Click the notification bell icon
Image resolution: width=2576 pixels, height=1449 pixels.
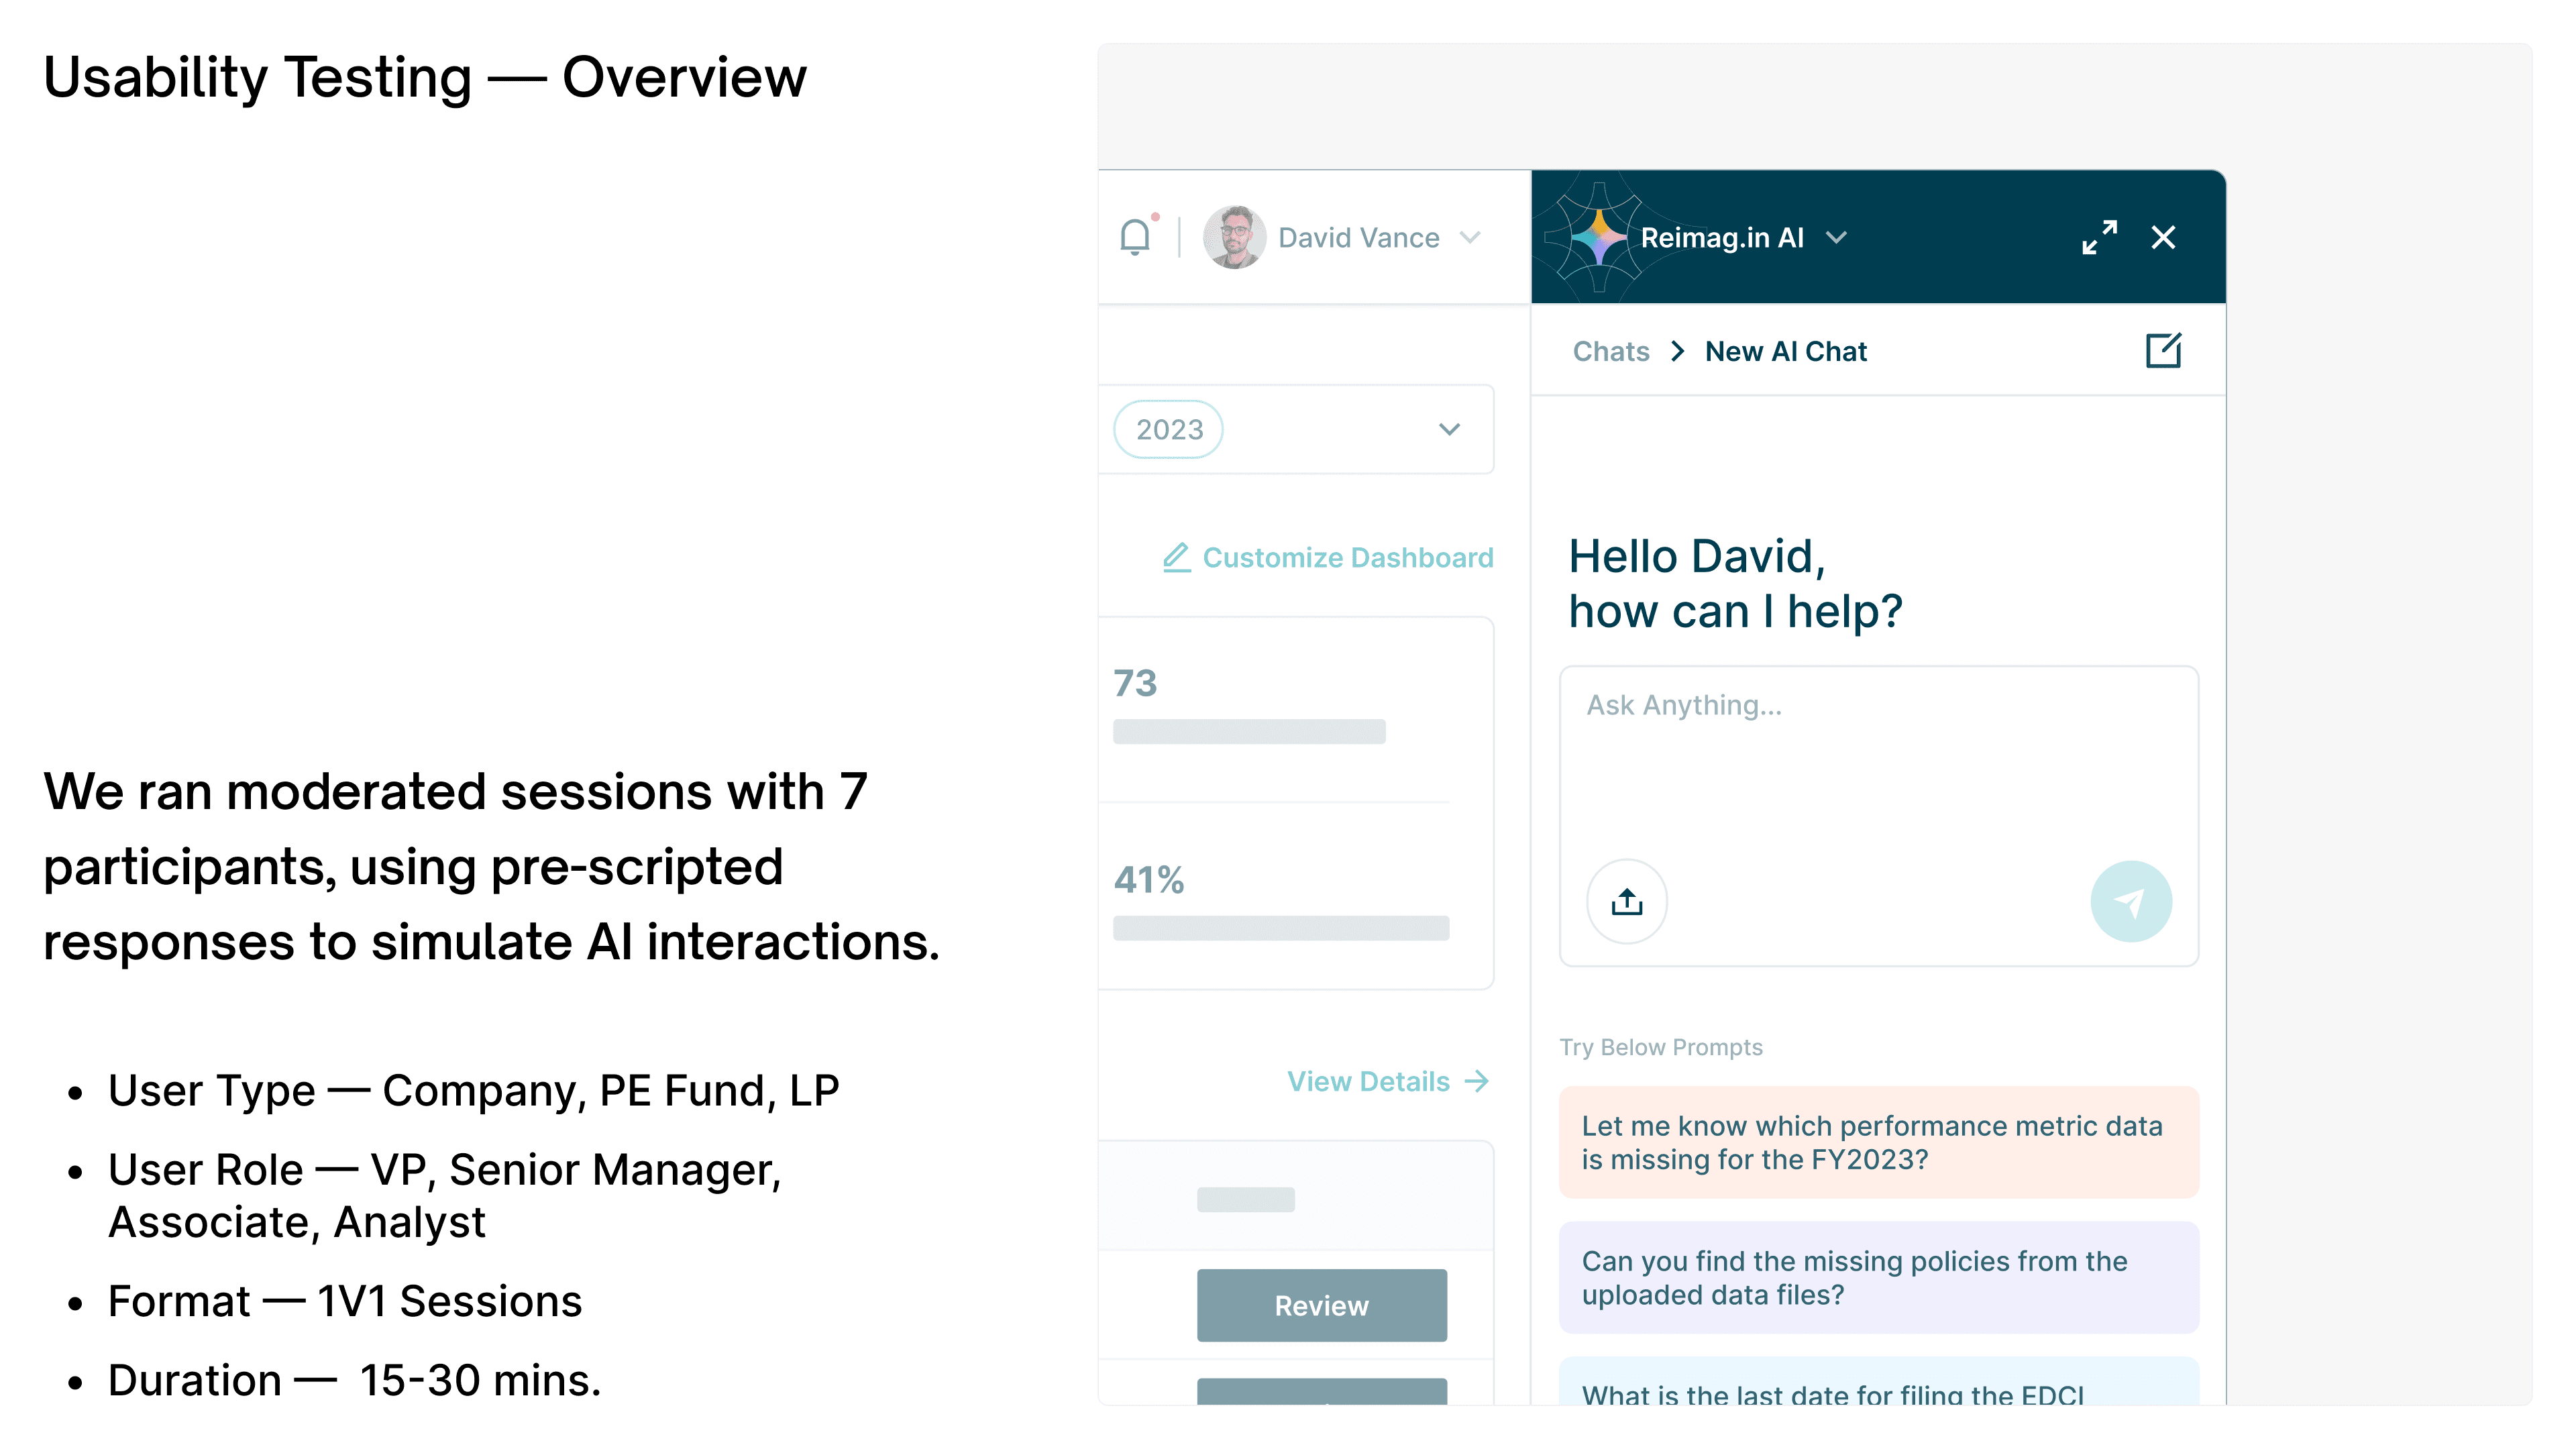click(1135, 237)
